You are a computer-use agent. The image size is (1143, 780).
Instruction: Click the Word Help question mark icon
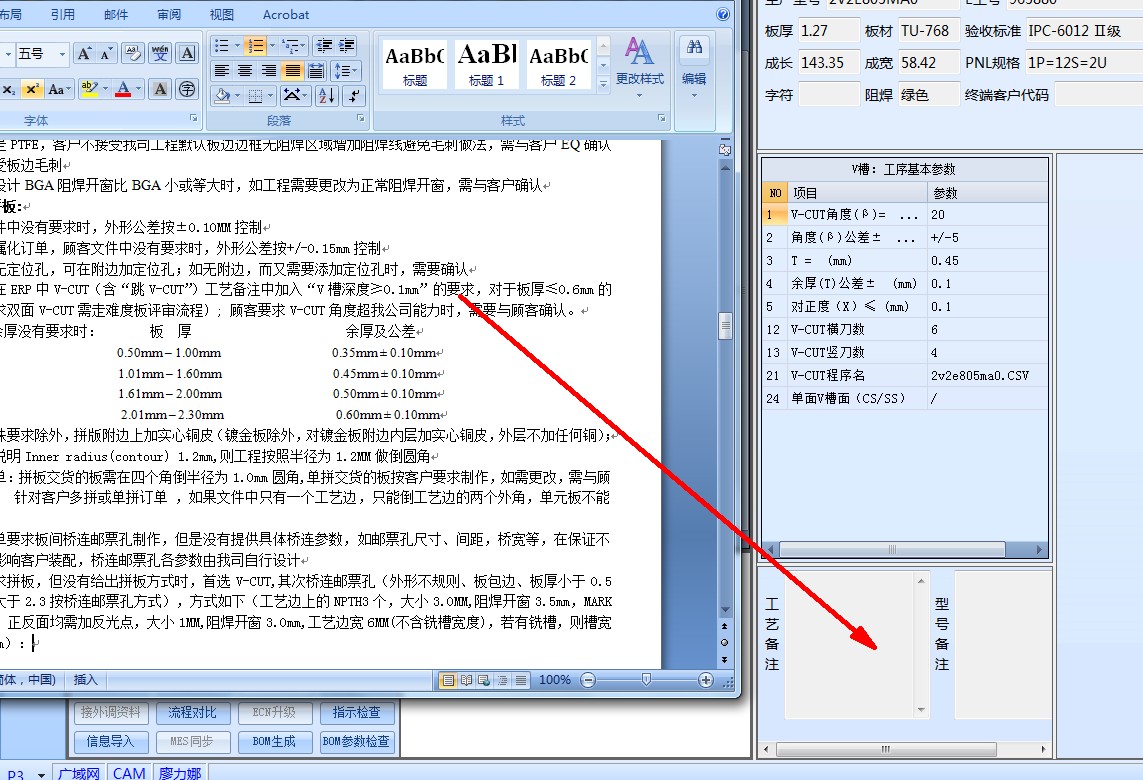[x=723, y=14]
